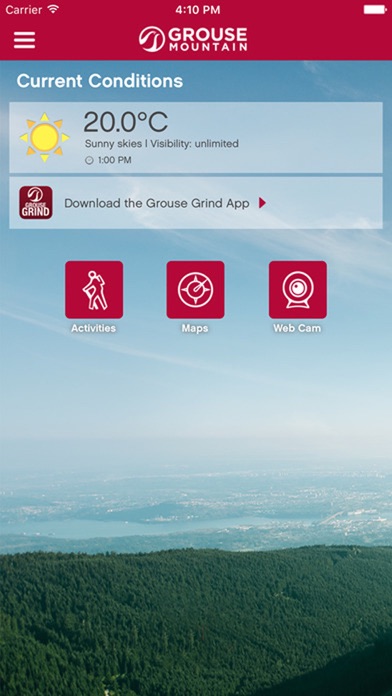Tap the Web Cam label
The height and width of the screenshot is (696, 392).
(297, 328)
